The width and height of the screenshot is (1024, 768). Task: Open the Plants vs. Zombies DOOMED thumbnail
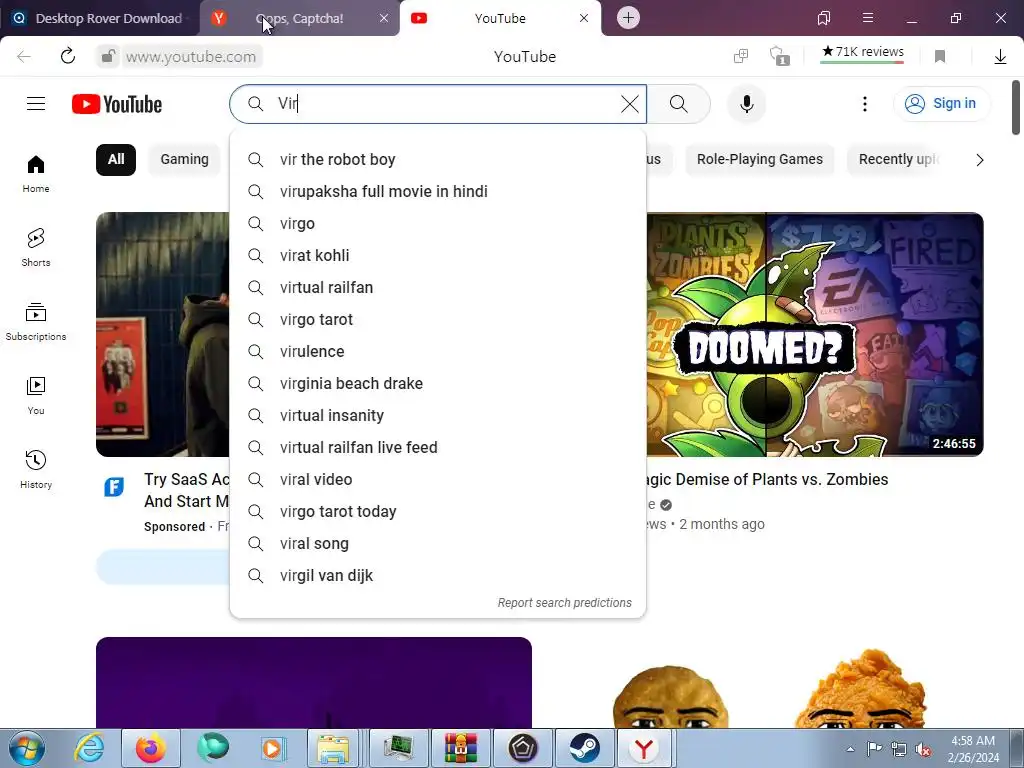[815, 334]
